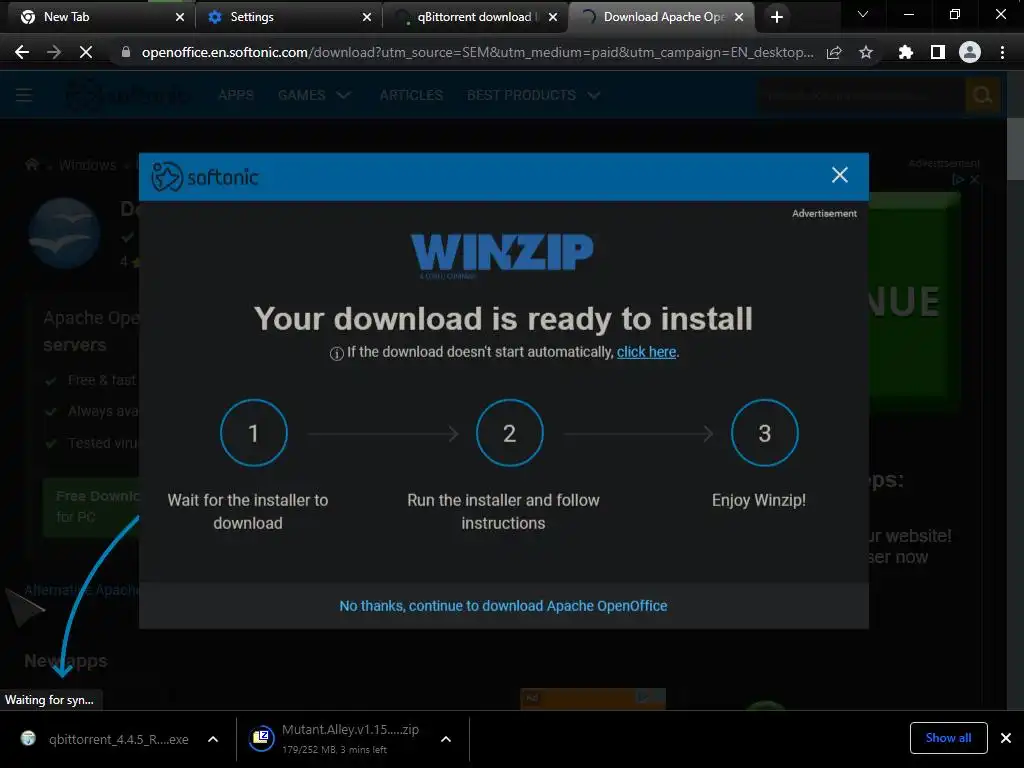Toggle the browser side panel
1024x768 pixels.
pyautogui.click(x=938, y=52)
